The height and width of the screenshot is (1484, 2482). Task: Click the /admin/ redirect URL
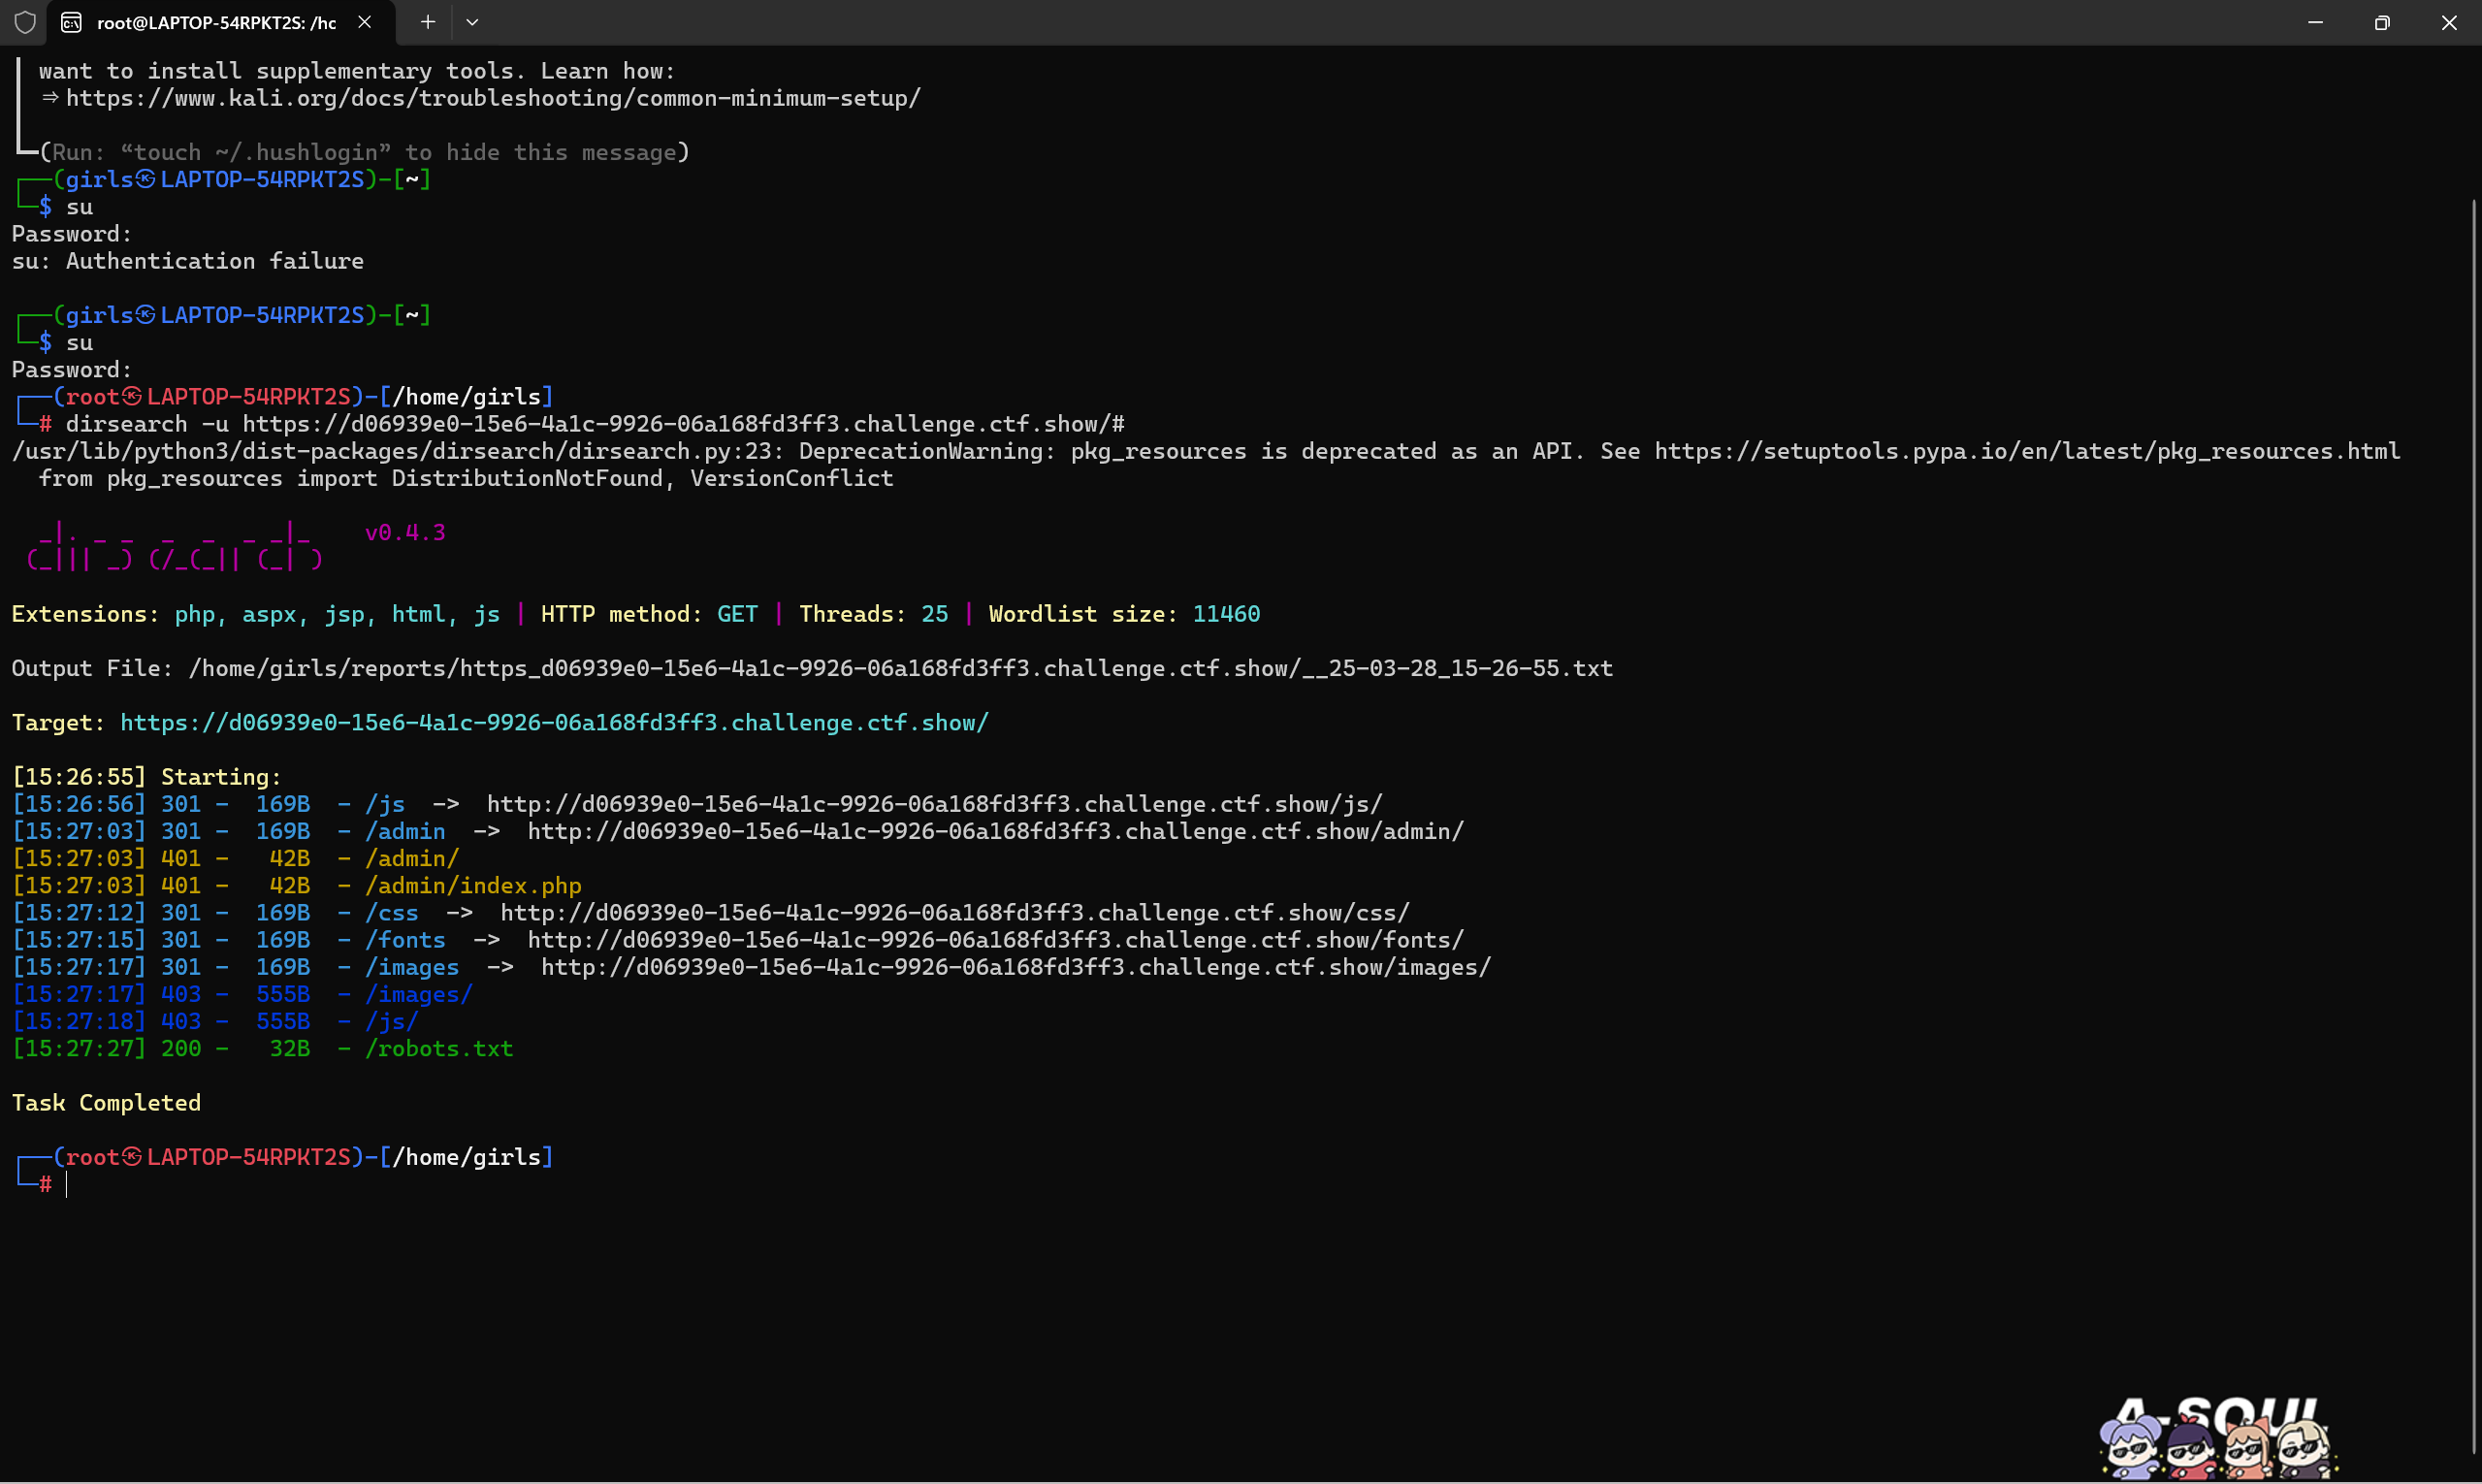[x=995, y=832]
